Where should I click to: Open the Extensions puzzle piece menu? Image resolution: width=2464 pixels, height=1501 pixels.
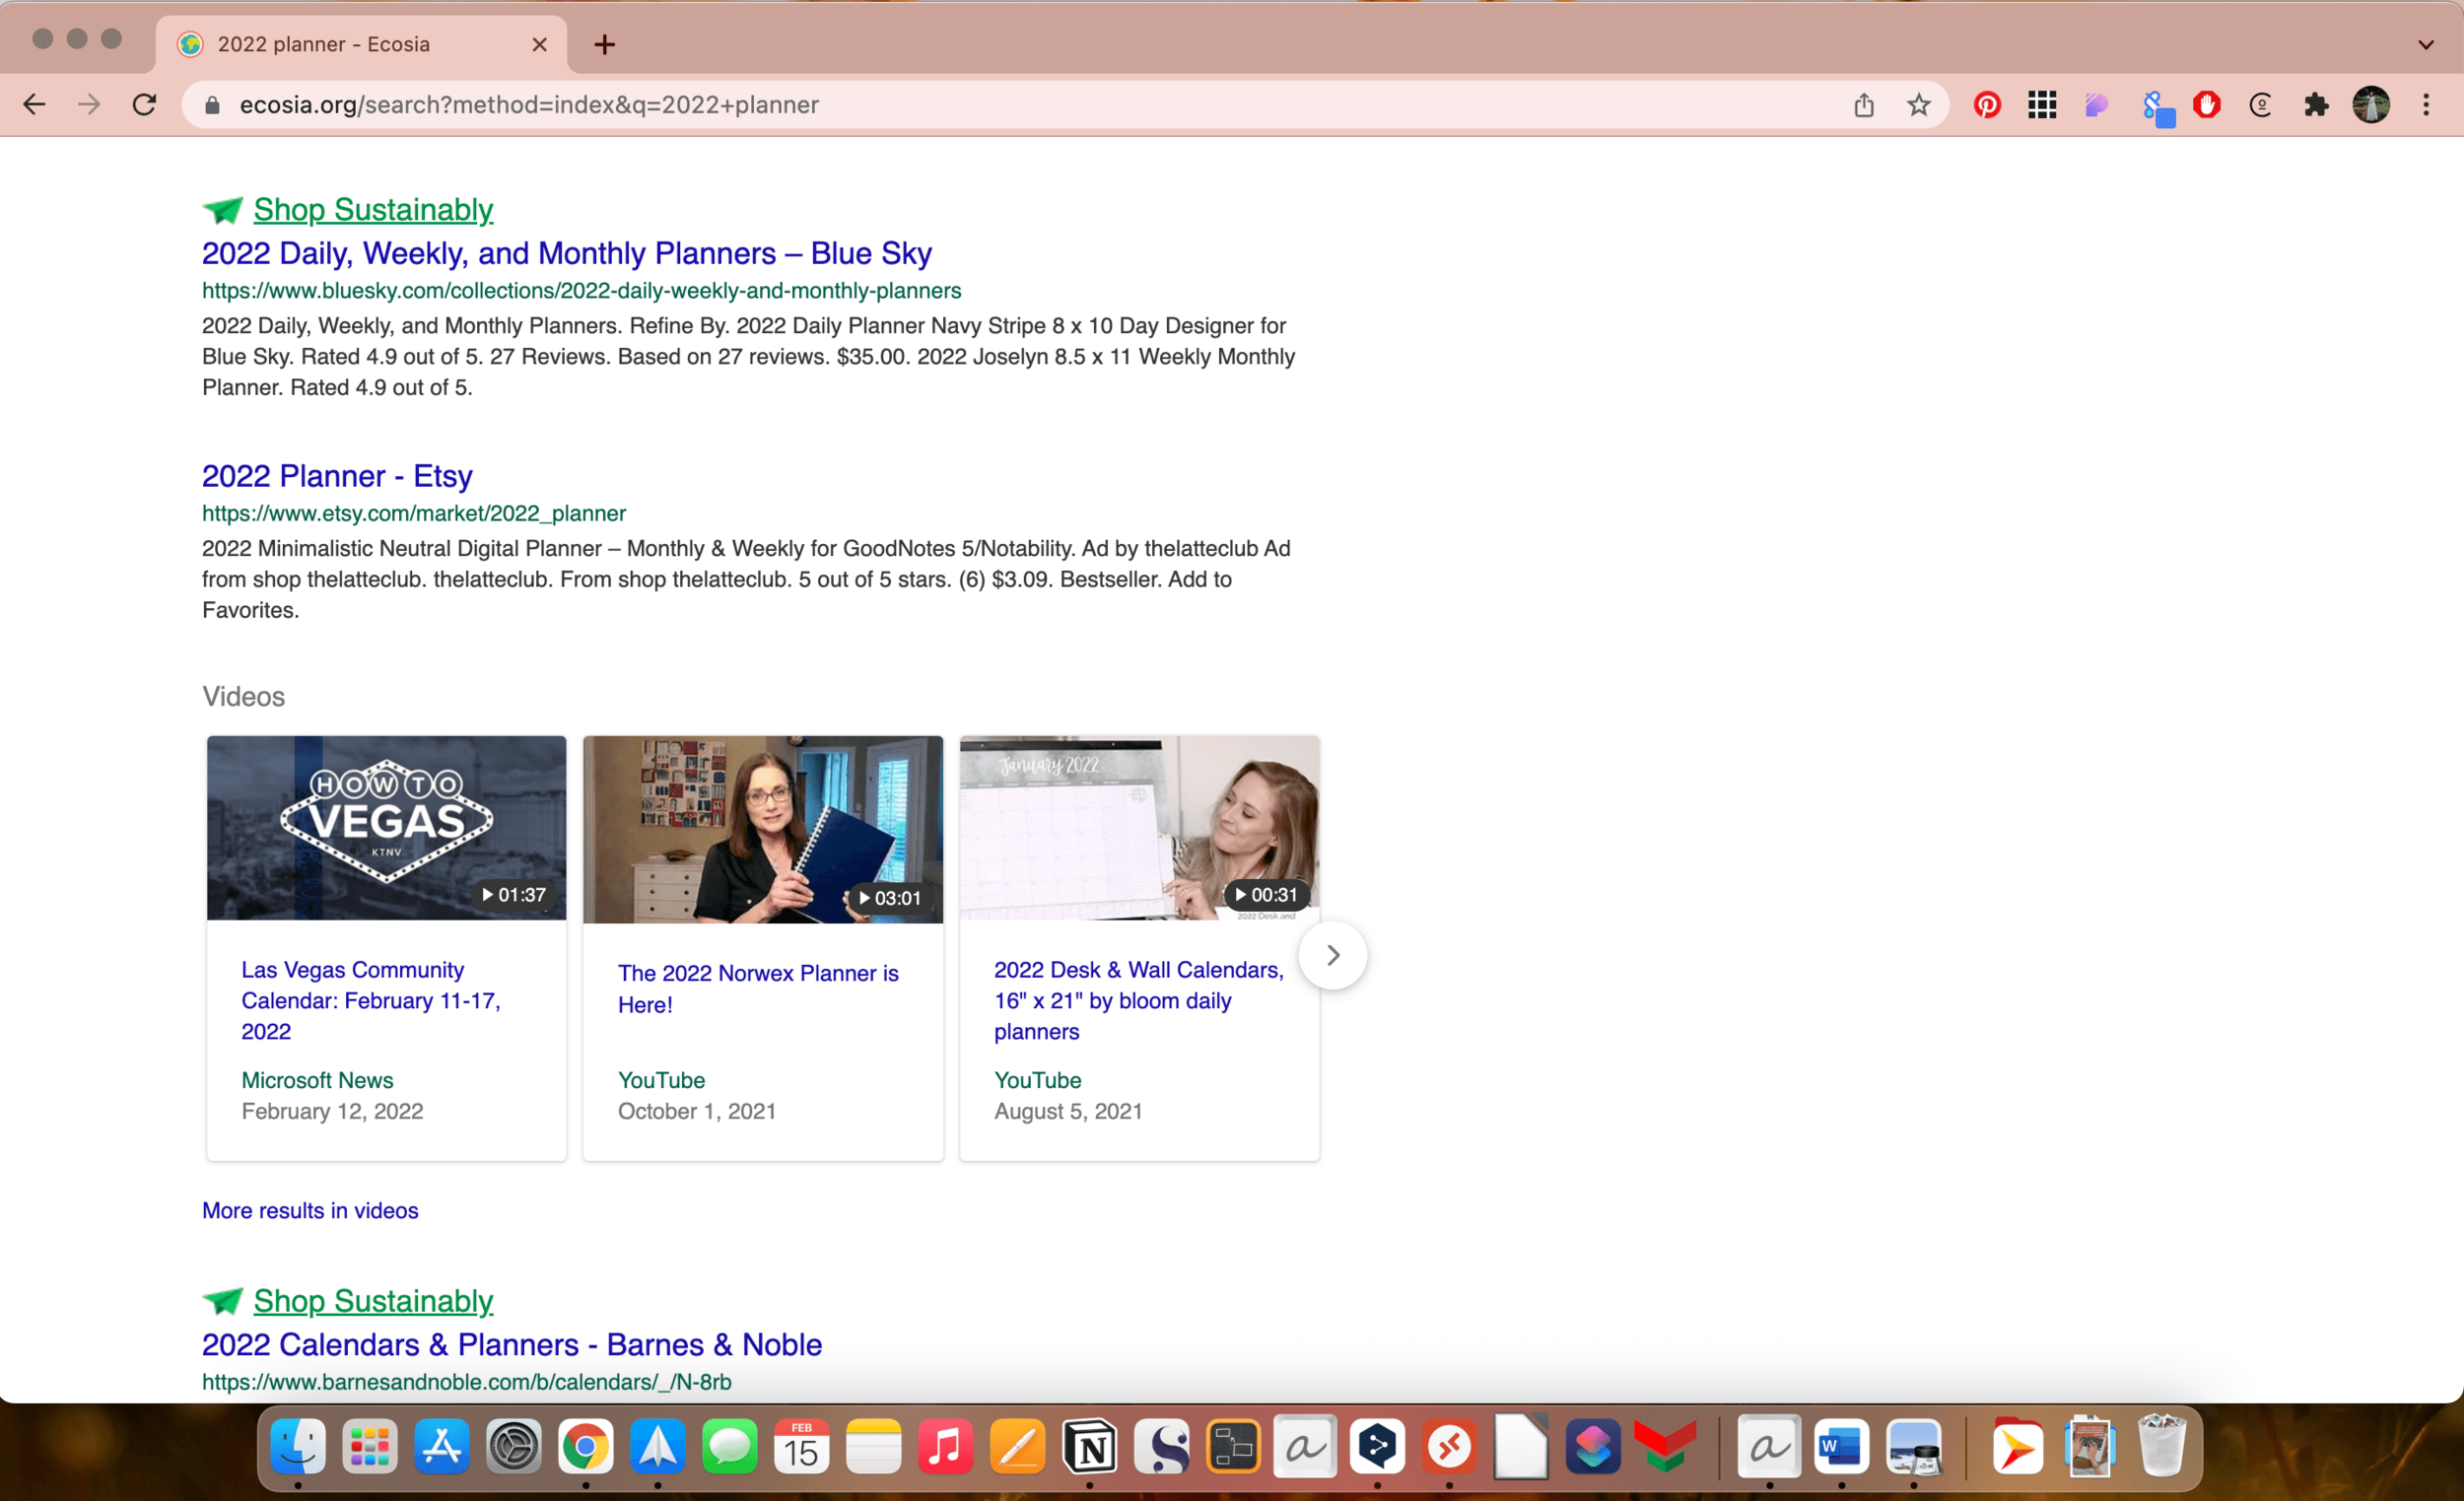pos(2316,105)
